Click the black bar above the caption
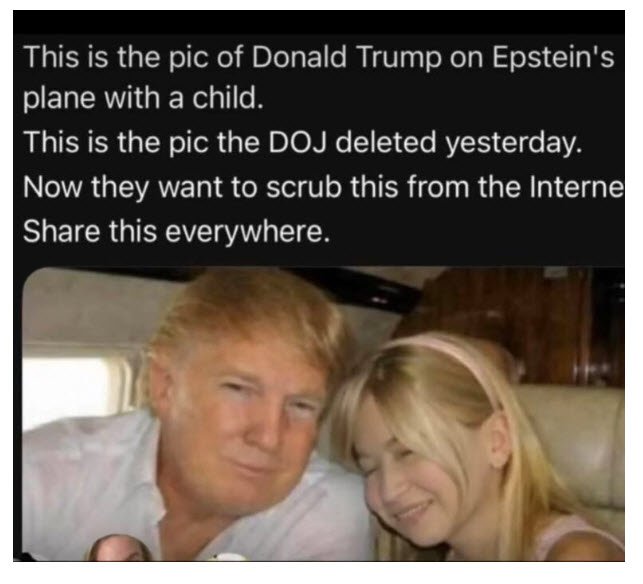Screen dimensions: 643x584 (319, 22)
